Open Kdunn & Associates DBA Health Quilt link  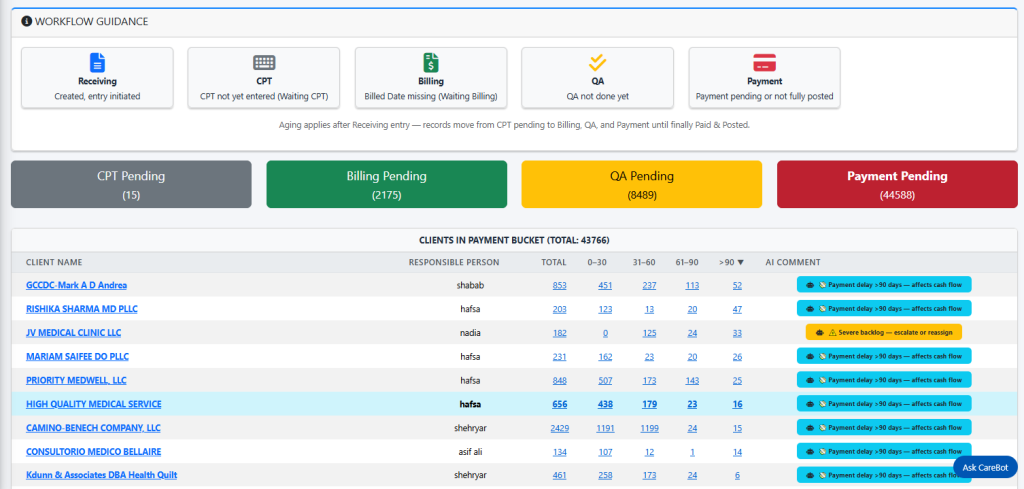pyautogui.click(x=101, y=475)
